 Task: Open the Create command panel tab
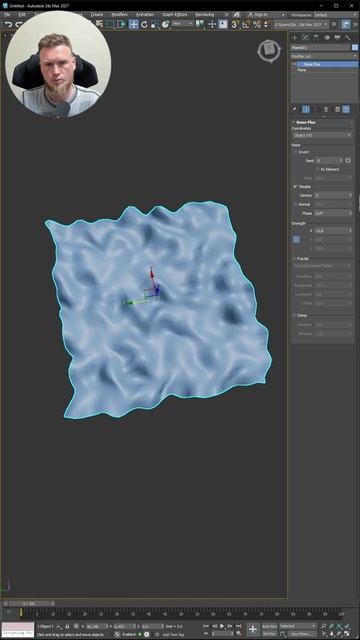294,38
